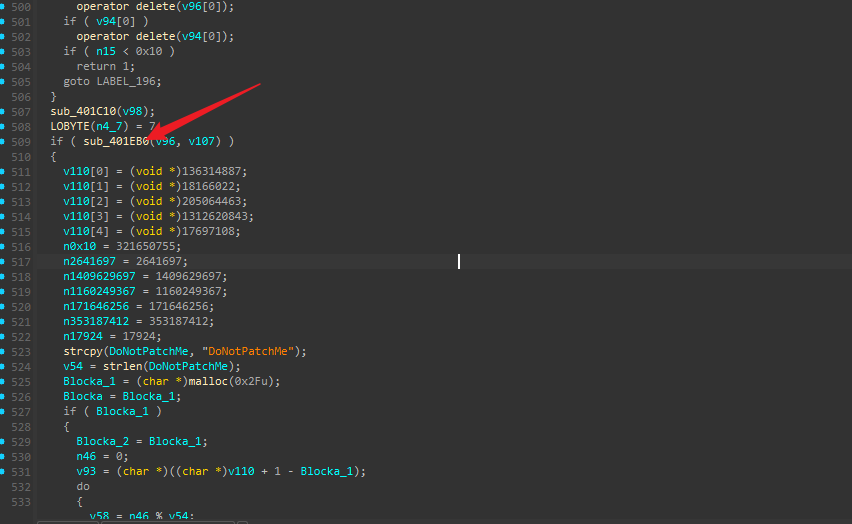The image size is (852, 524).
Task: Select v96 argument in sub_401EB0 call
Action: pos(166,141)
